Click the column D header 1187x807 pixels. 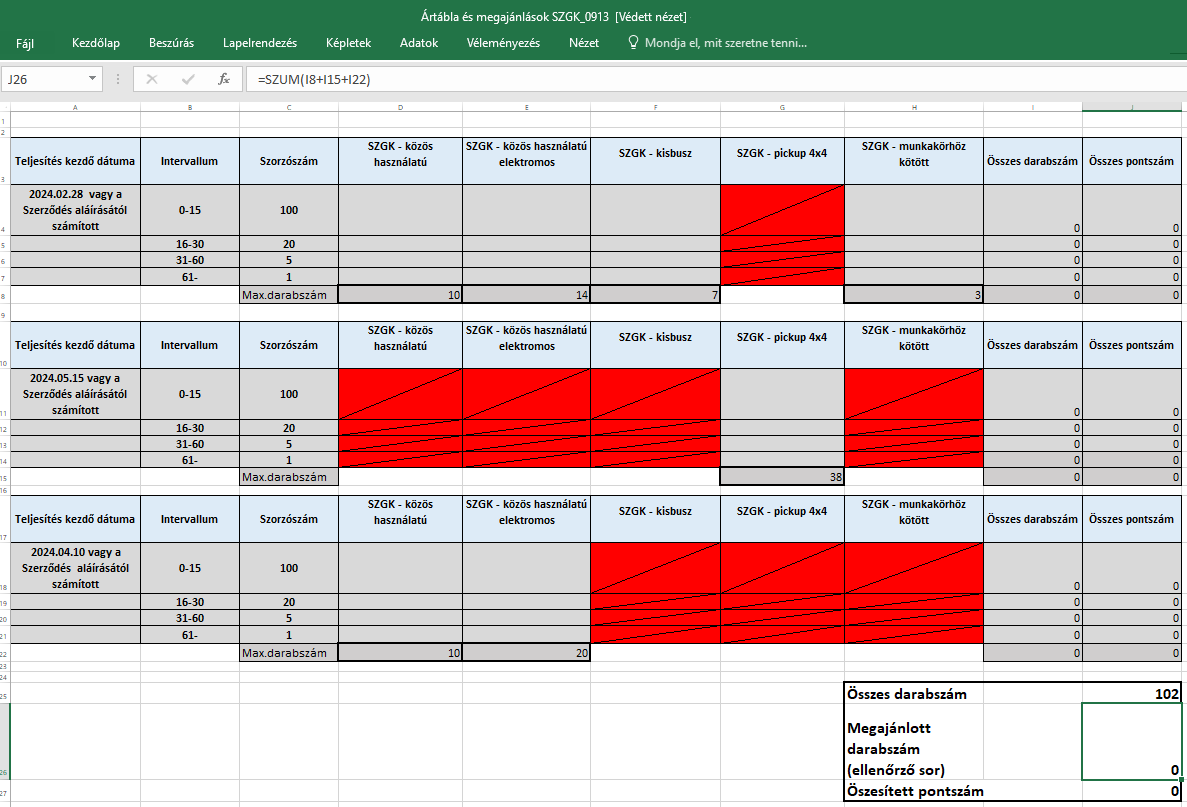(400, 106)
